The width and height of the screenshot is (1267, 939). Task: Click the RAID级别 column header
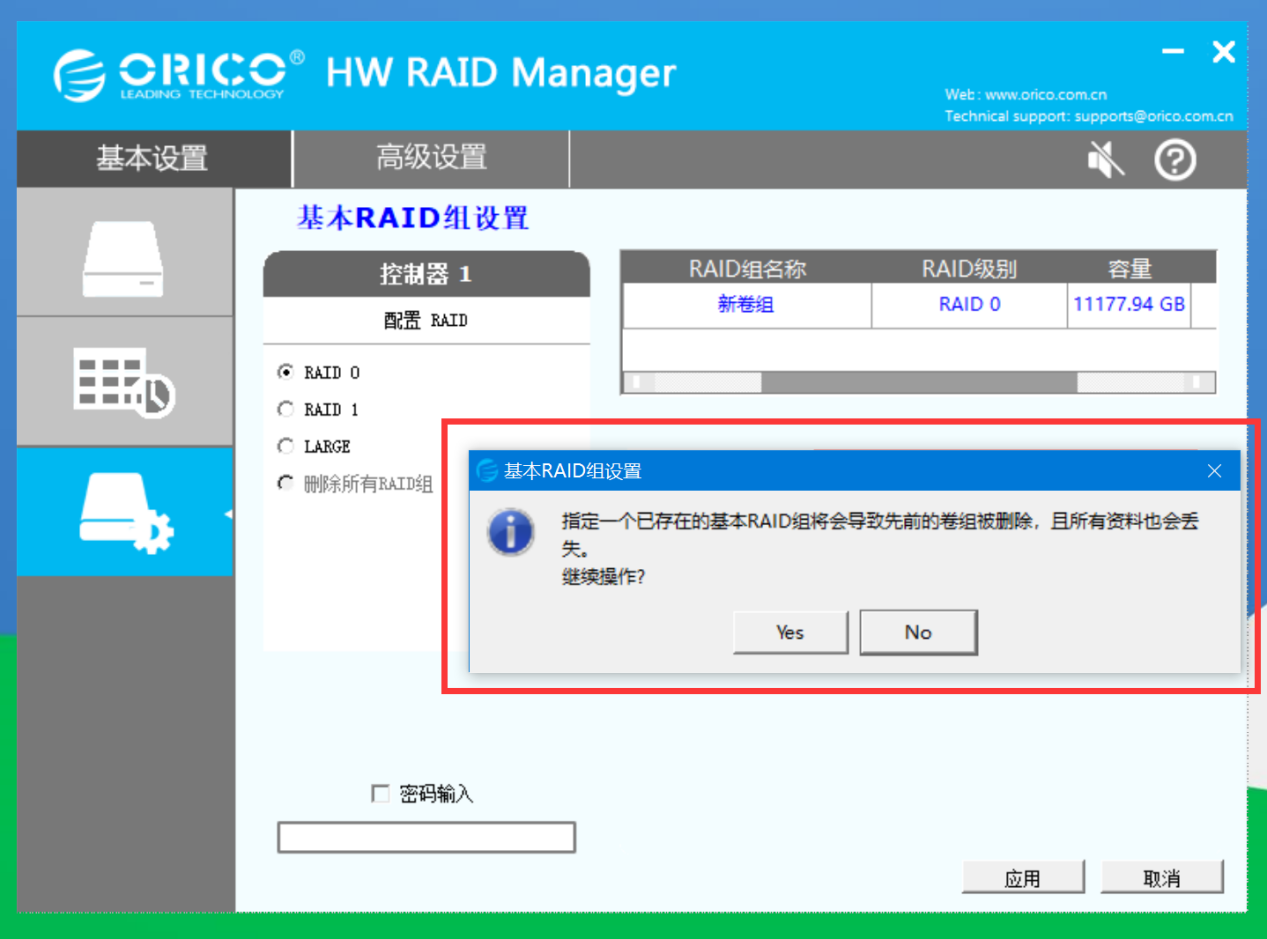pyautogui.click(x=969, y=269)
